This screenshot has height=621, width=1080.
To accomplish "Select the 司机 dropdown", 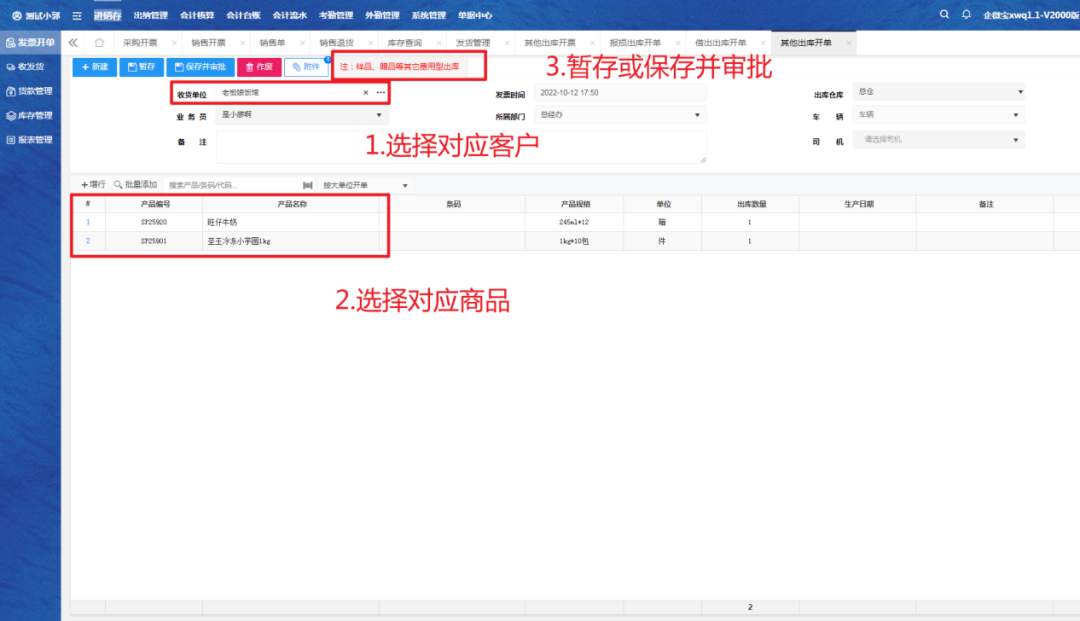I will (938, 140).
